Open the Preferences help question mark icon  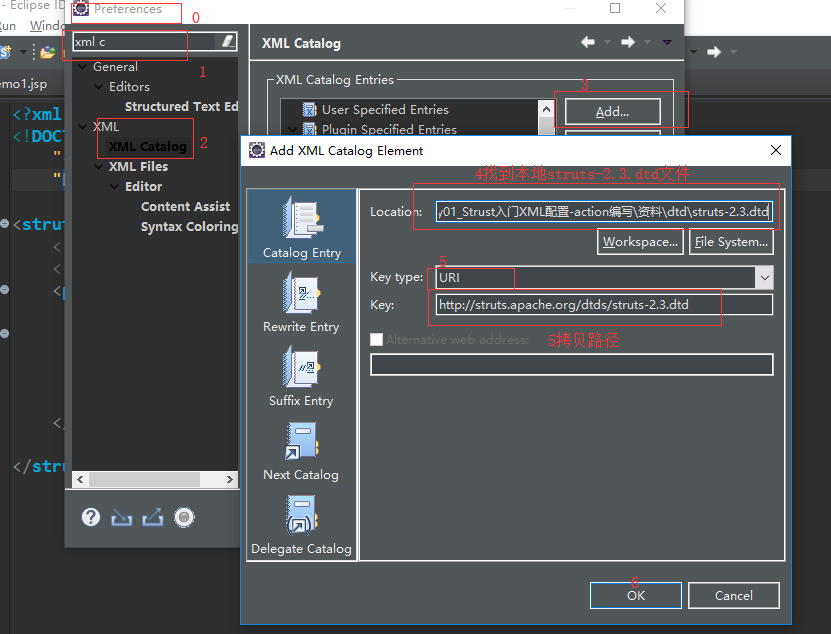pos(91,517)
